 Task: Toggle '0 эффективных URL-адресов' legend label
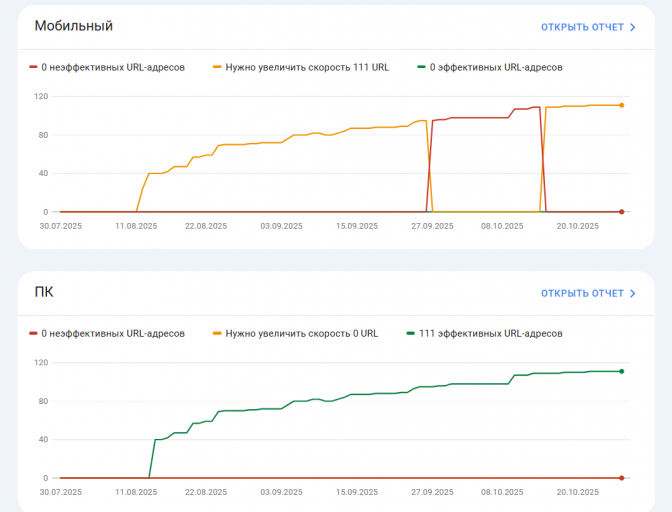point(496,68)
